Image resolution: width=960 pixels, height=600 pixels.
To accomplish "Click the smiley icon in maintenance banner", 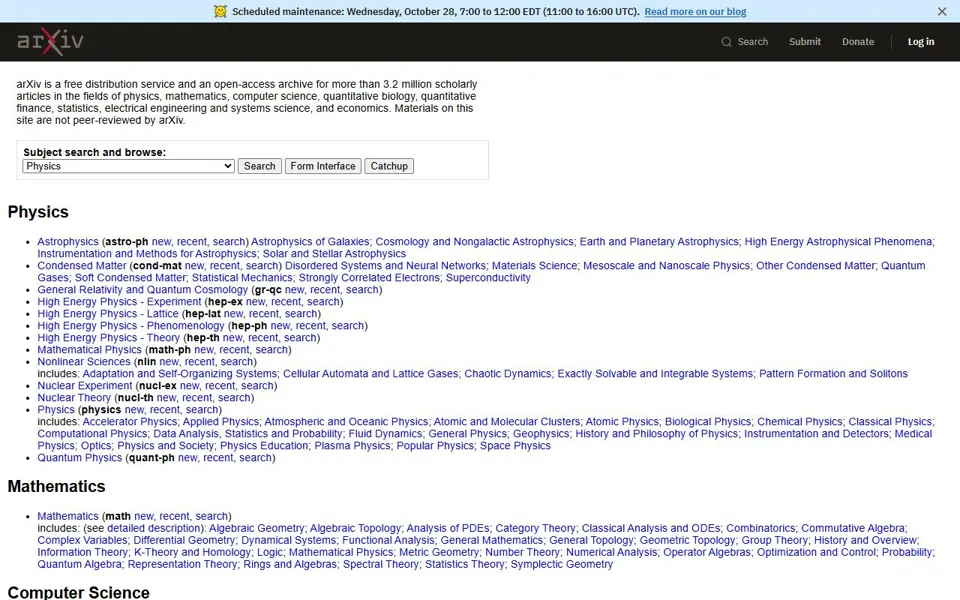I will [x=220, y=11].
